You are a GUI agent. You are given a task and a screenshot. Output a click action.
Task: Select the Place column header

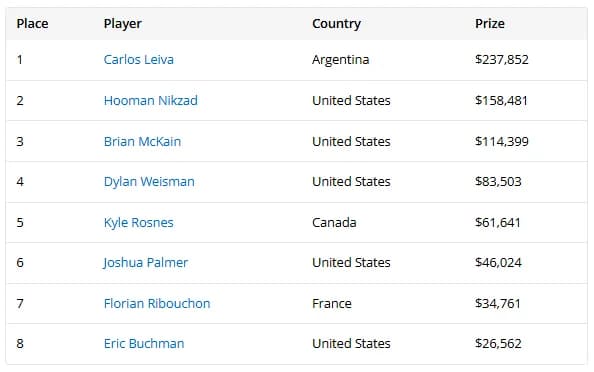32,23
